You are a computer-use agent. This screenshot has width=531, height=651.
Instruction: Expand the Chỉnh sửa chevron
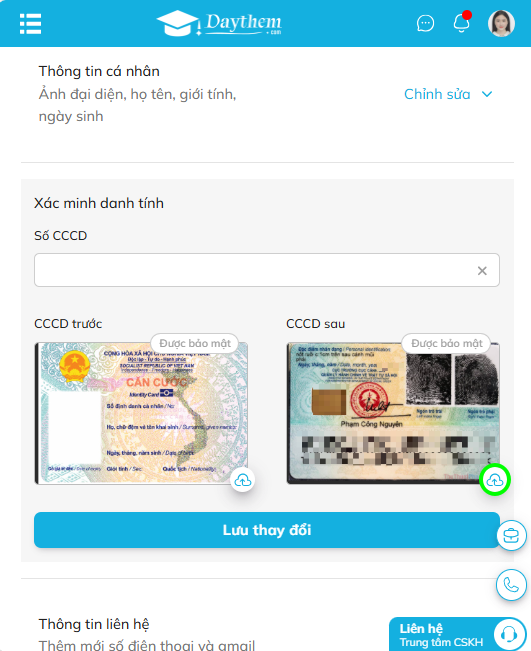[x=487, y=94]
